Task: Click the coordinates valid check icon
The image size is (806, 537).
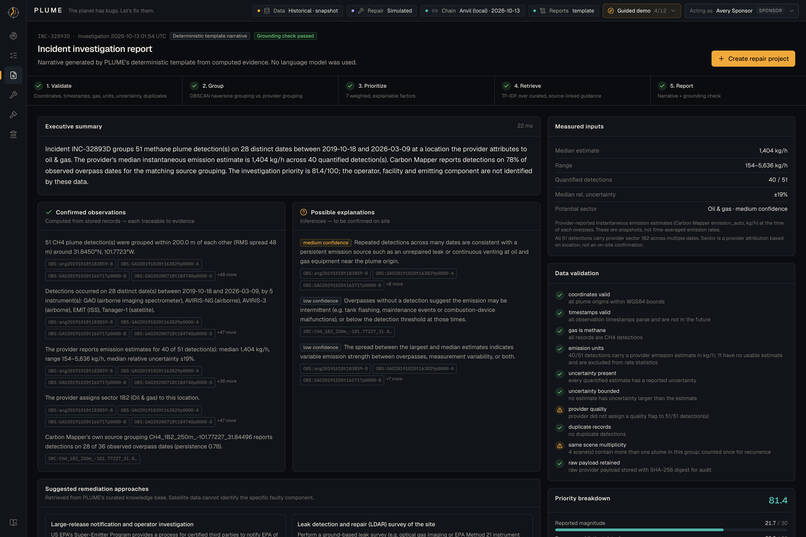Action: click(559, 295)
